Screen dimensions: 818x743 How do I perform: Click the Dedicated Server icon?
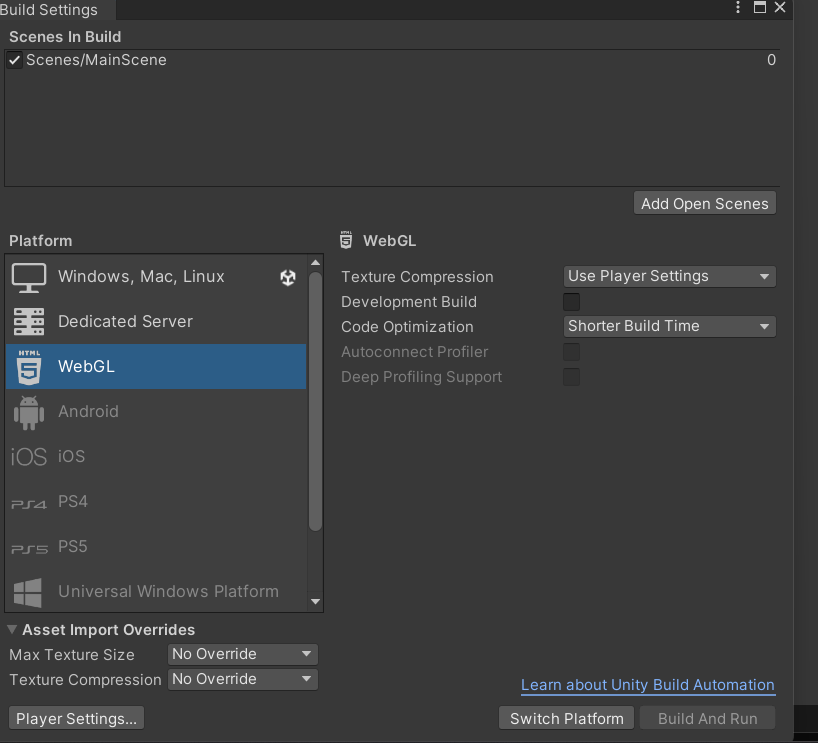(x=29, y=322)
